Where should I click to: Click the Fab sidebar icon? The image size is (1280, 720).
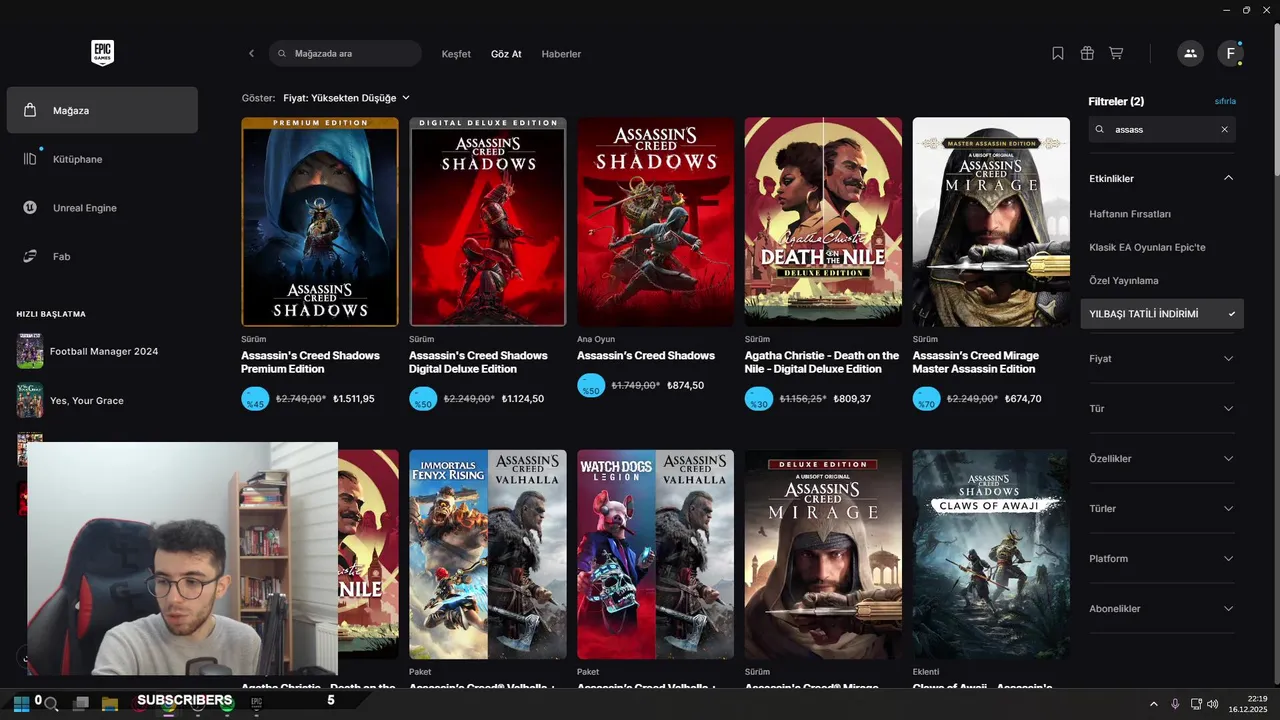30,257
